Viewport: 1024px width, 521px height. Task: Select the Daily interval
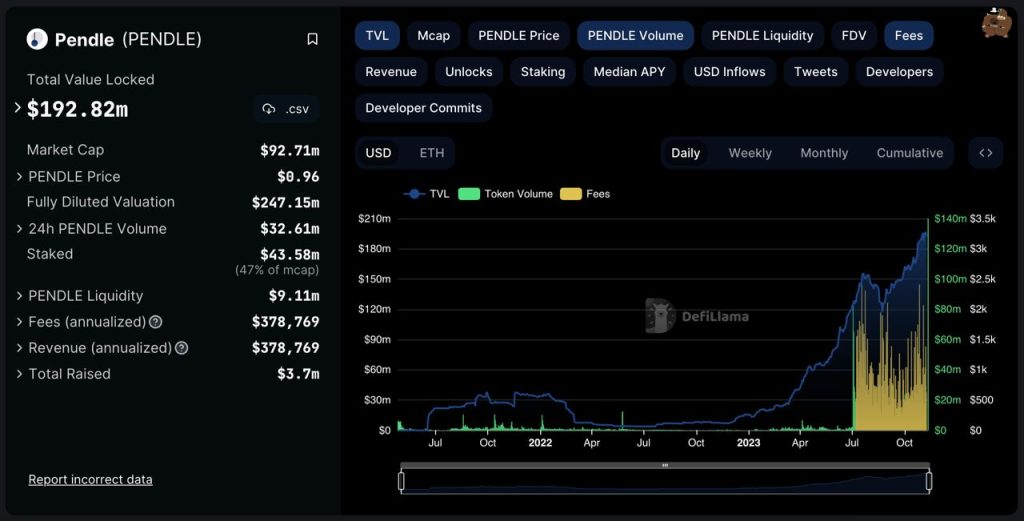685,153
